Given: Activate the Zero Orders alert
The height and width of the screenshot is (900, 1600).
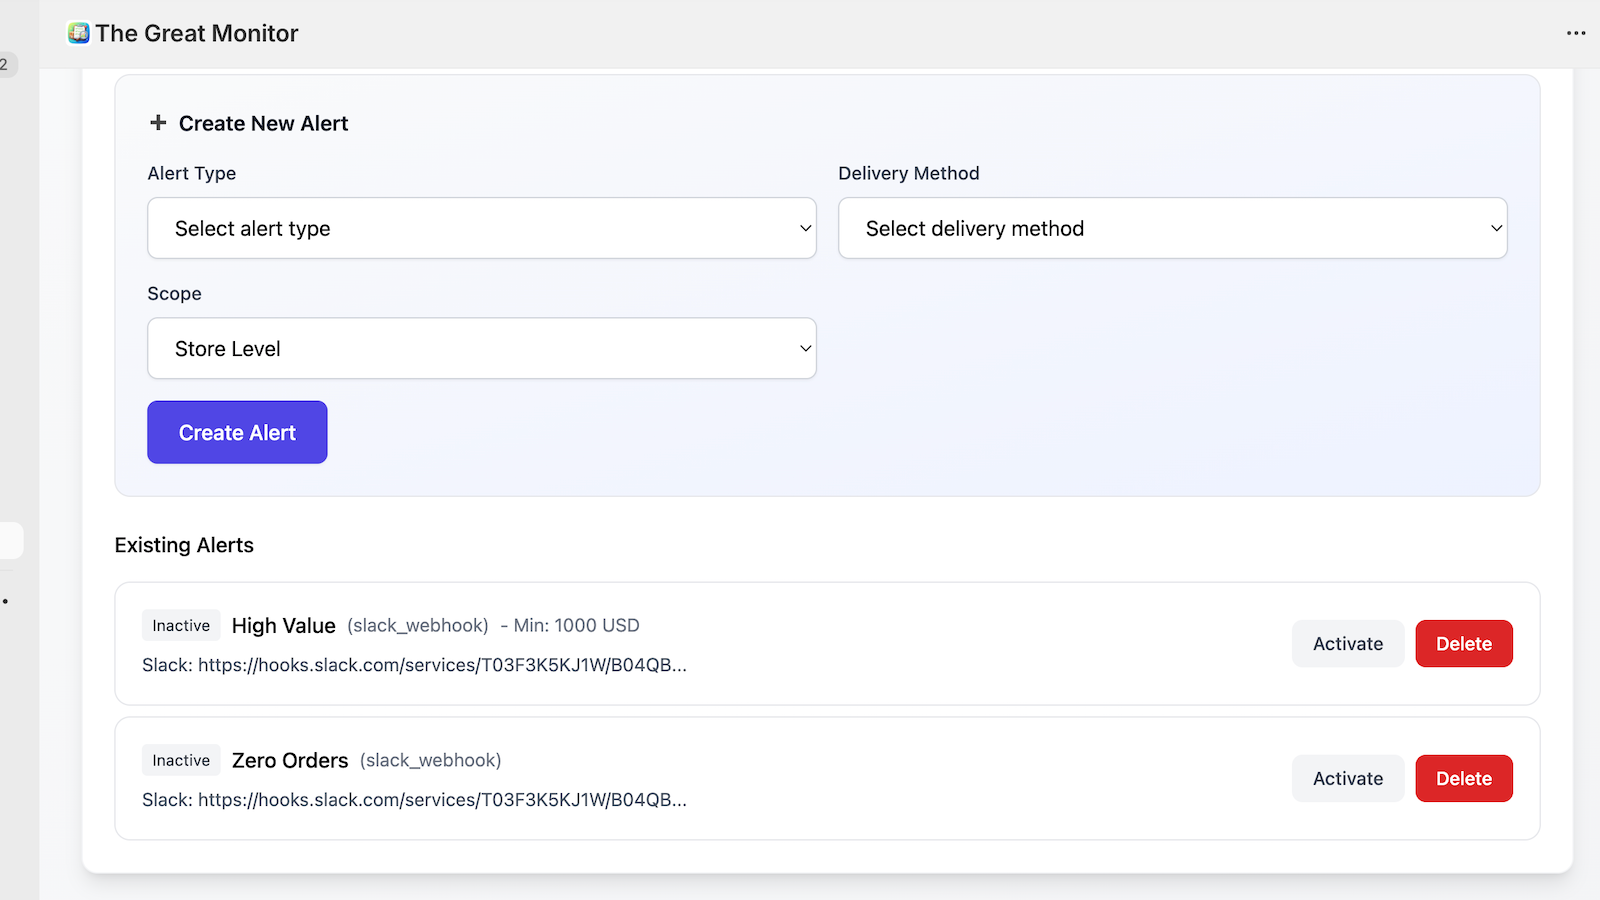Looking at the screenshot, I should [1347, 779].
